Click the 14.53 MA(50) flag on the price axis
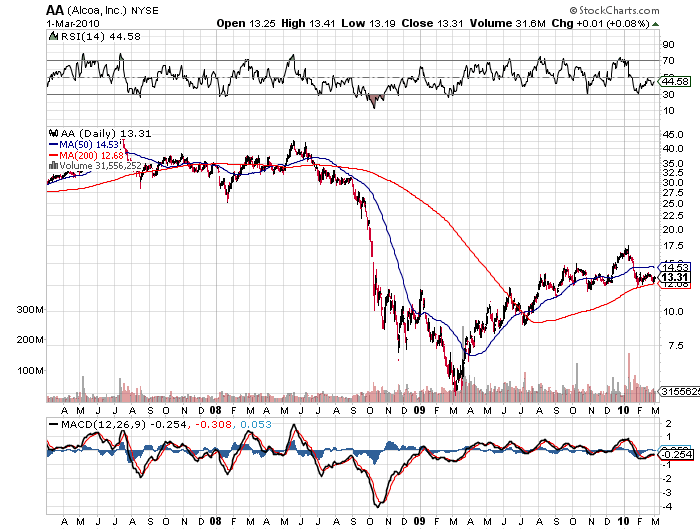Image resolution: width=700 pixels, height=530 pixels. click(x=675, y=267)
